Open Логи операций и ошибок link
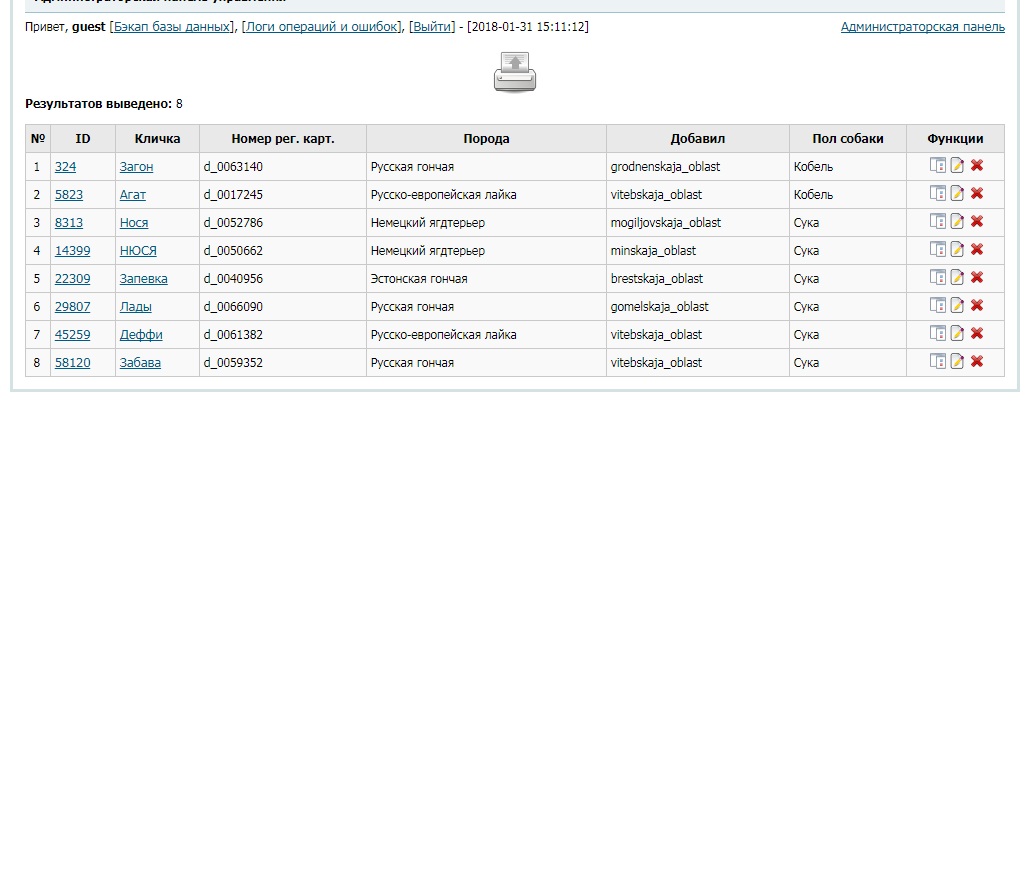1029x889 pixels. point(322,27)
